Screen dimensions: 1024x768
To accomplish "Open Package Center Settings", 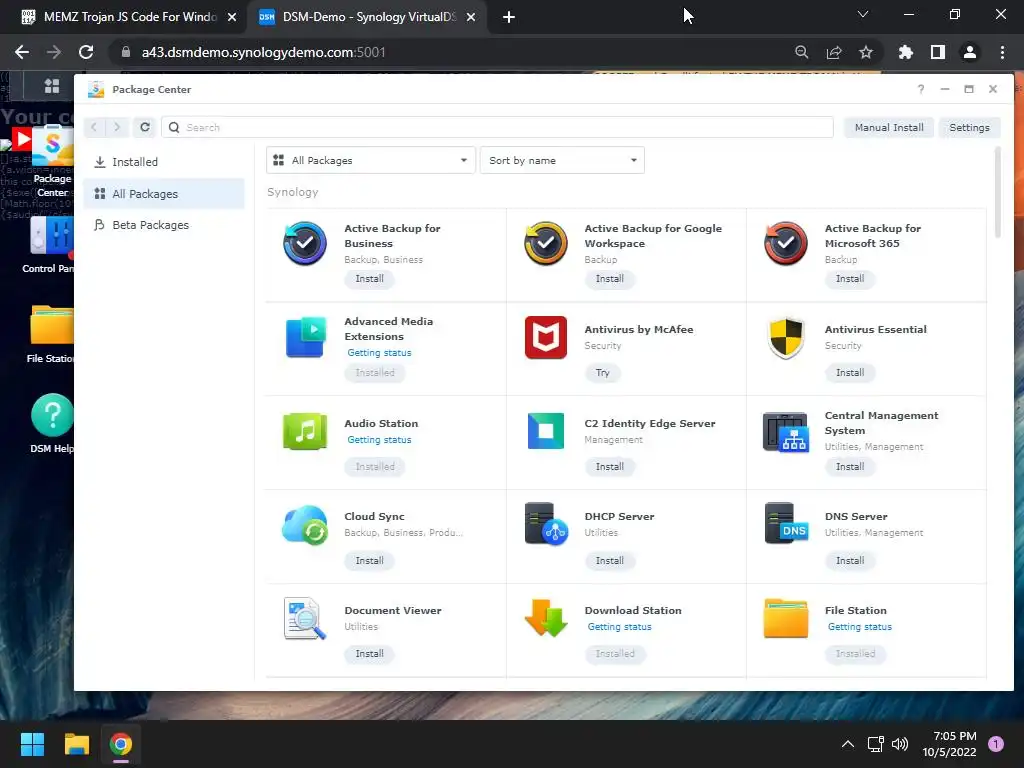I will (969, 127).
